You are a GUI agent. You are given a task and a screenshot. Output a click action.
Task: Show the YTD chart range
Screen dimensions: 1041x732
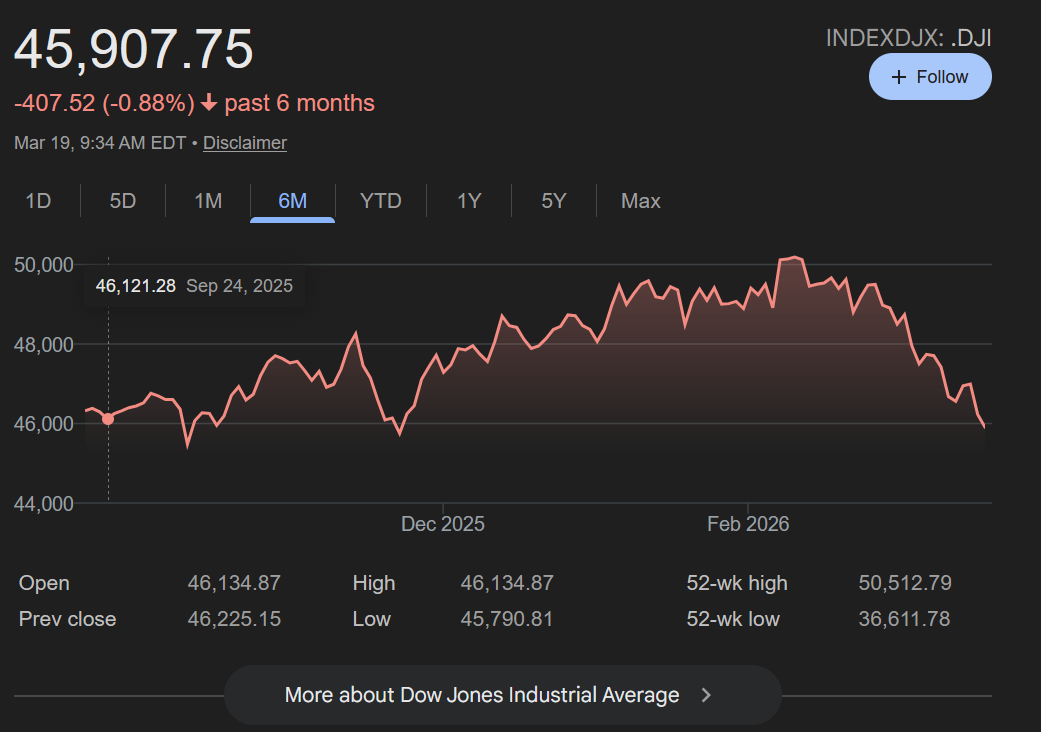380,200
